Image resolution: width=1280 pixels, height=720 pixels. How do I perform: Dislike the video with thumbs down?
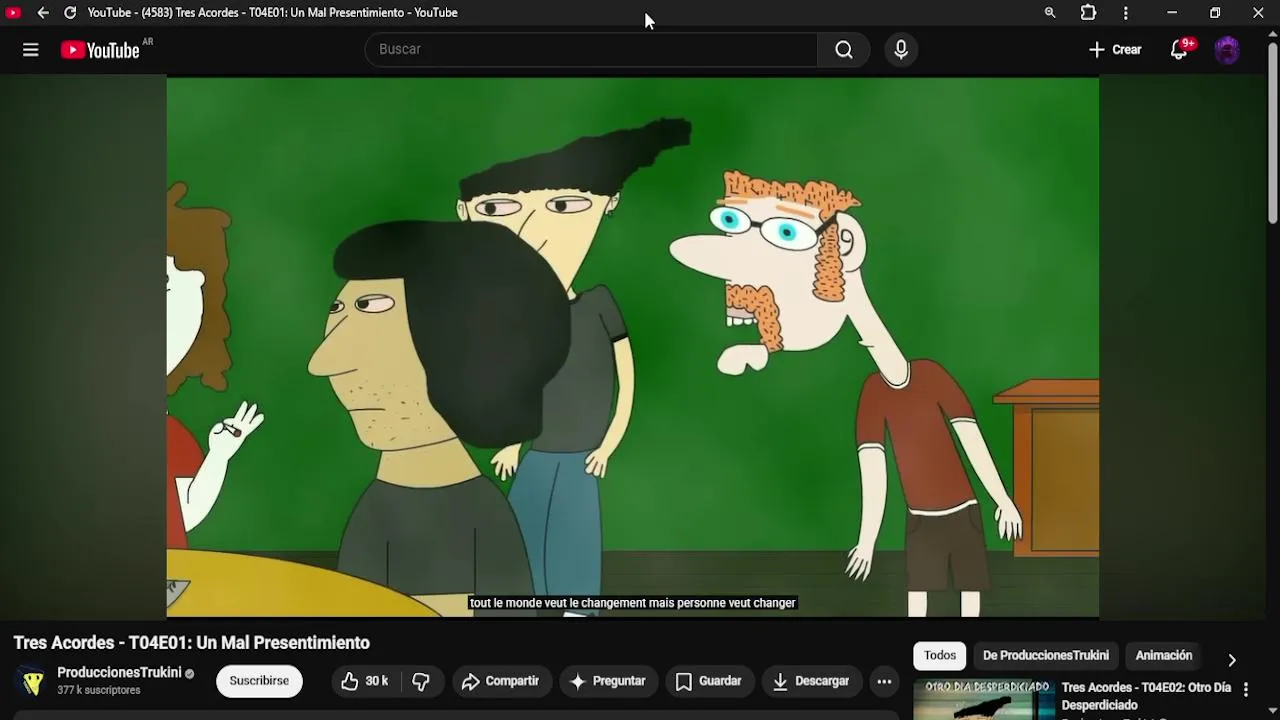421,681
